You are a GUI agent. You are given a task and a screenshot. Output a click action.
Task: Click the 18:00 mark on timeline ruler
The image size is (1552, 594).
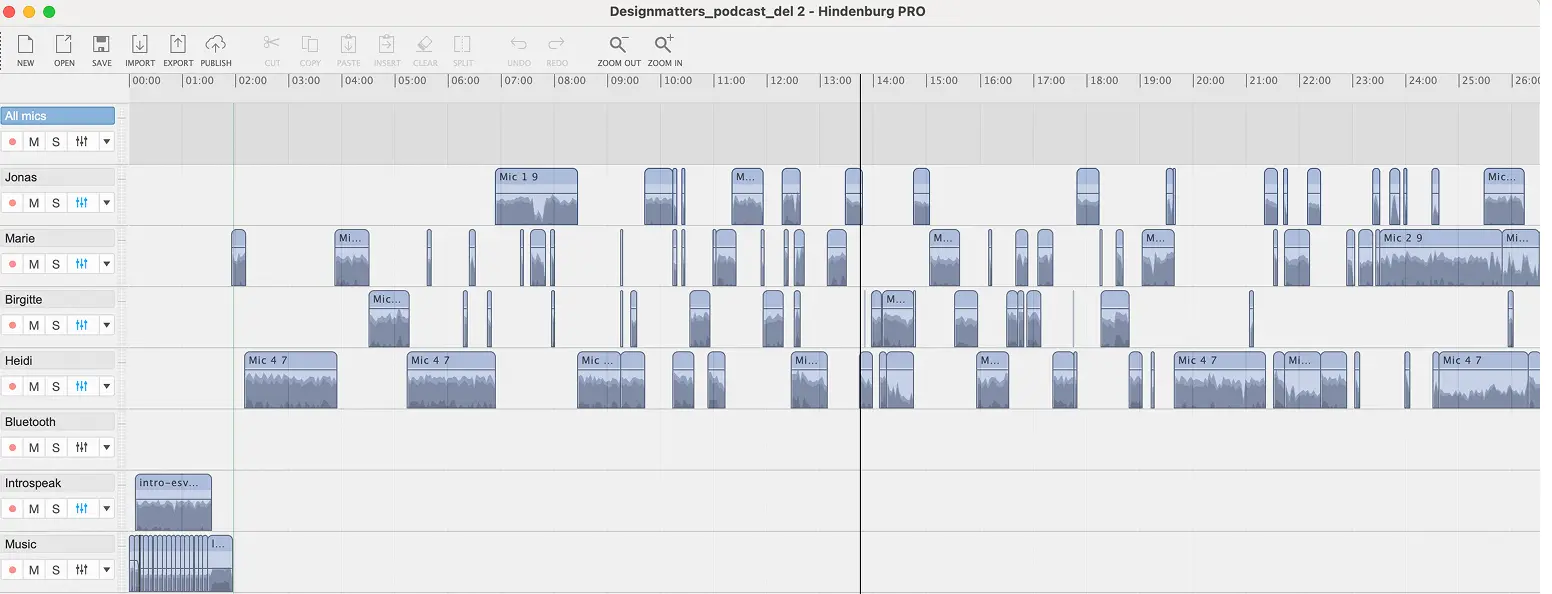click(x=1103, y=81)
